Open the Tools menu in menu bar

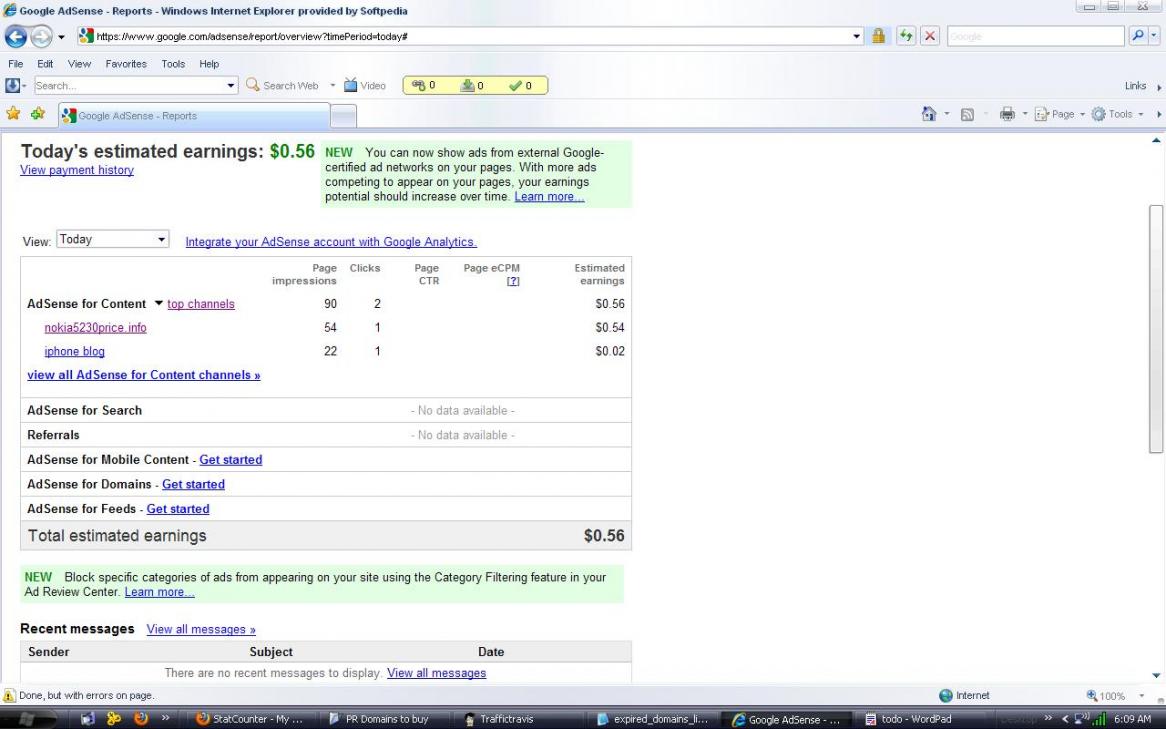[173, 64]
